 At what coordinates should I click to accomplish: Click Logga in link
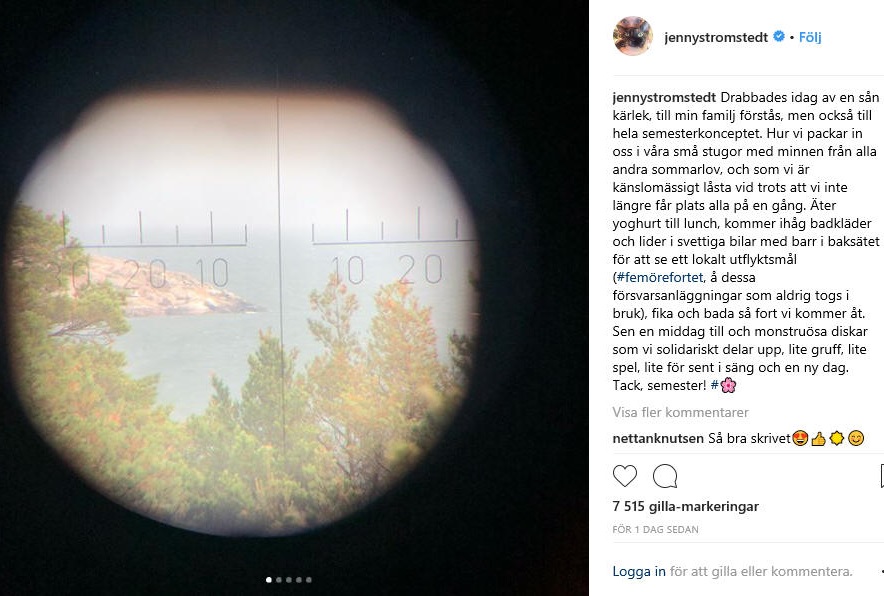click(639, 571)
